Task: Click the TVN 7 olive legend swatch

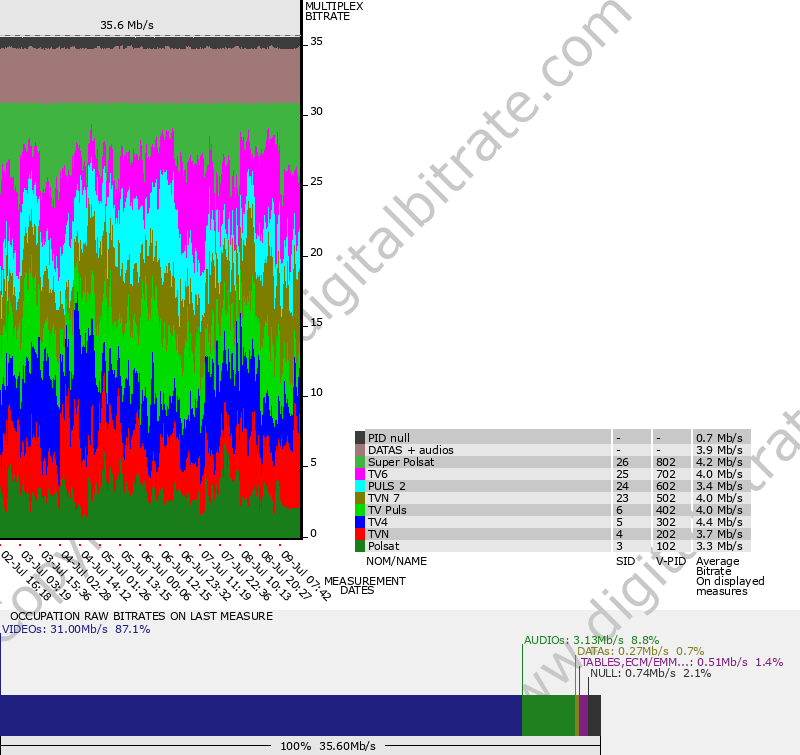Action: [360, 498]
